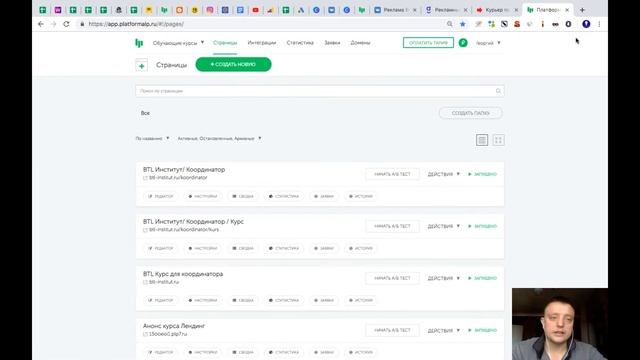Toggle Запущено status of BTL Институт/ Координатор / Курс
This screenshot has height=360, width=640.
coord(482,226)
